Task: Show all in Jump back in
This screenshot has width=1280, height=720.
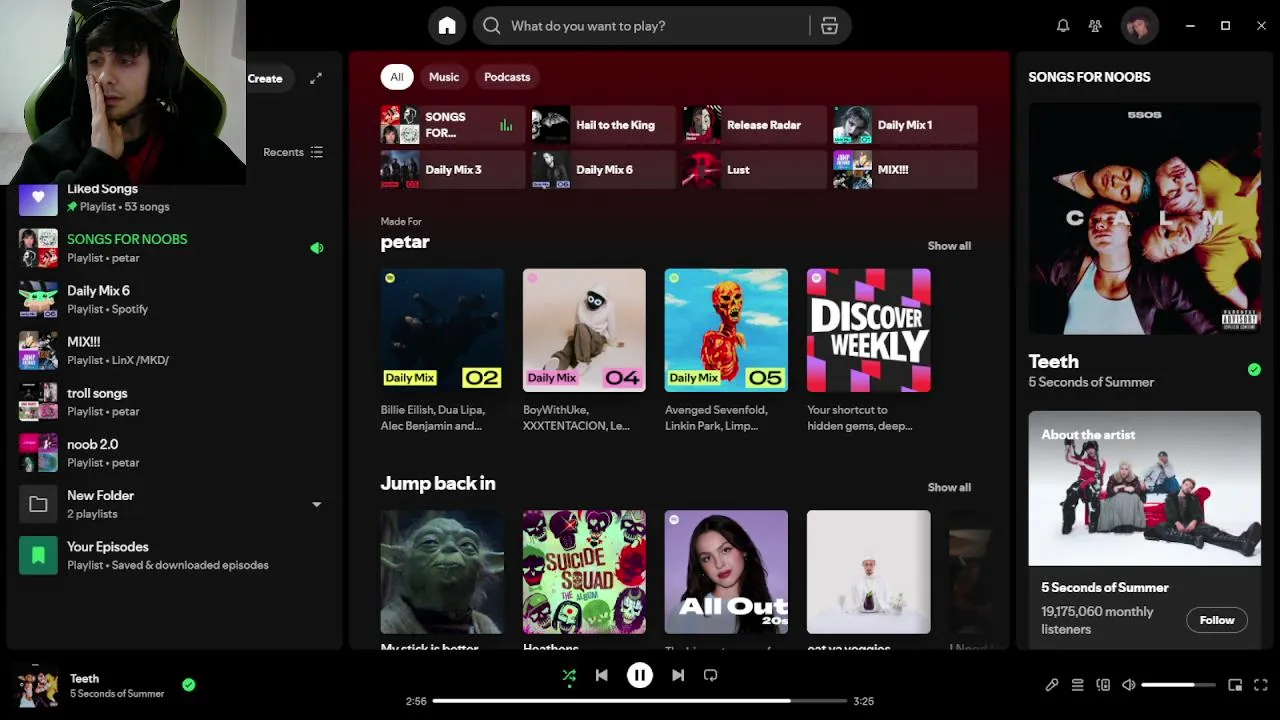Action: 949,488
